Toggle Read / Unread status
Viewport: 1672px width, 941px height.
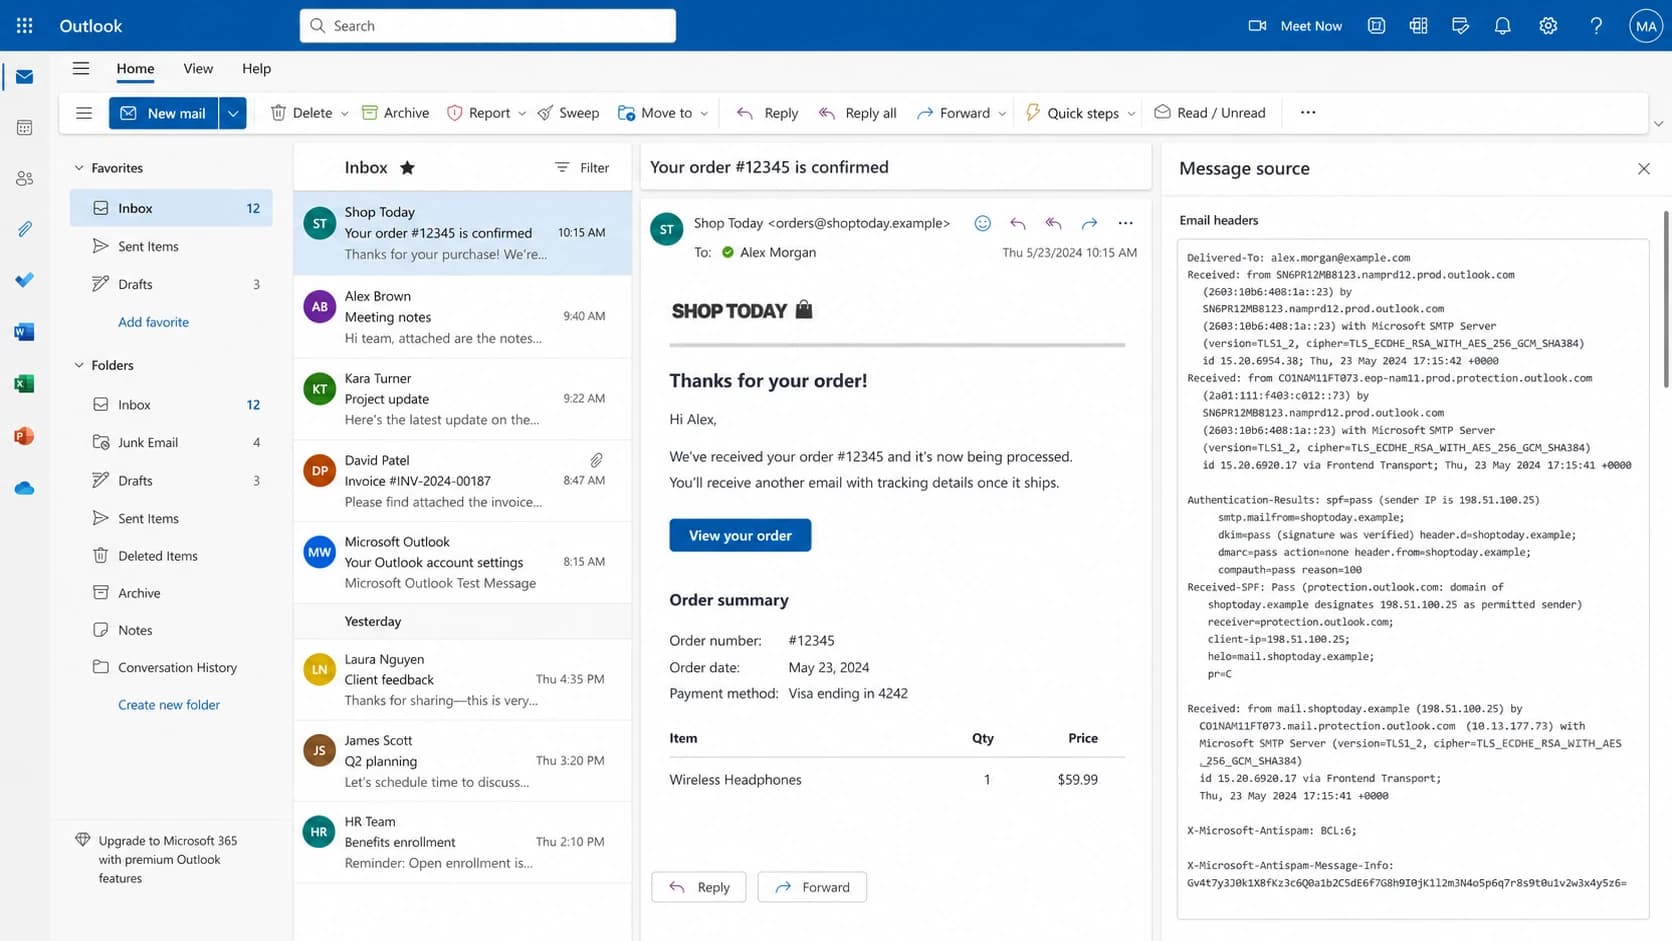point(1210,113)
